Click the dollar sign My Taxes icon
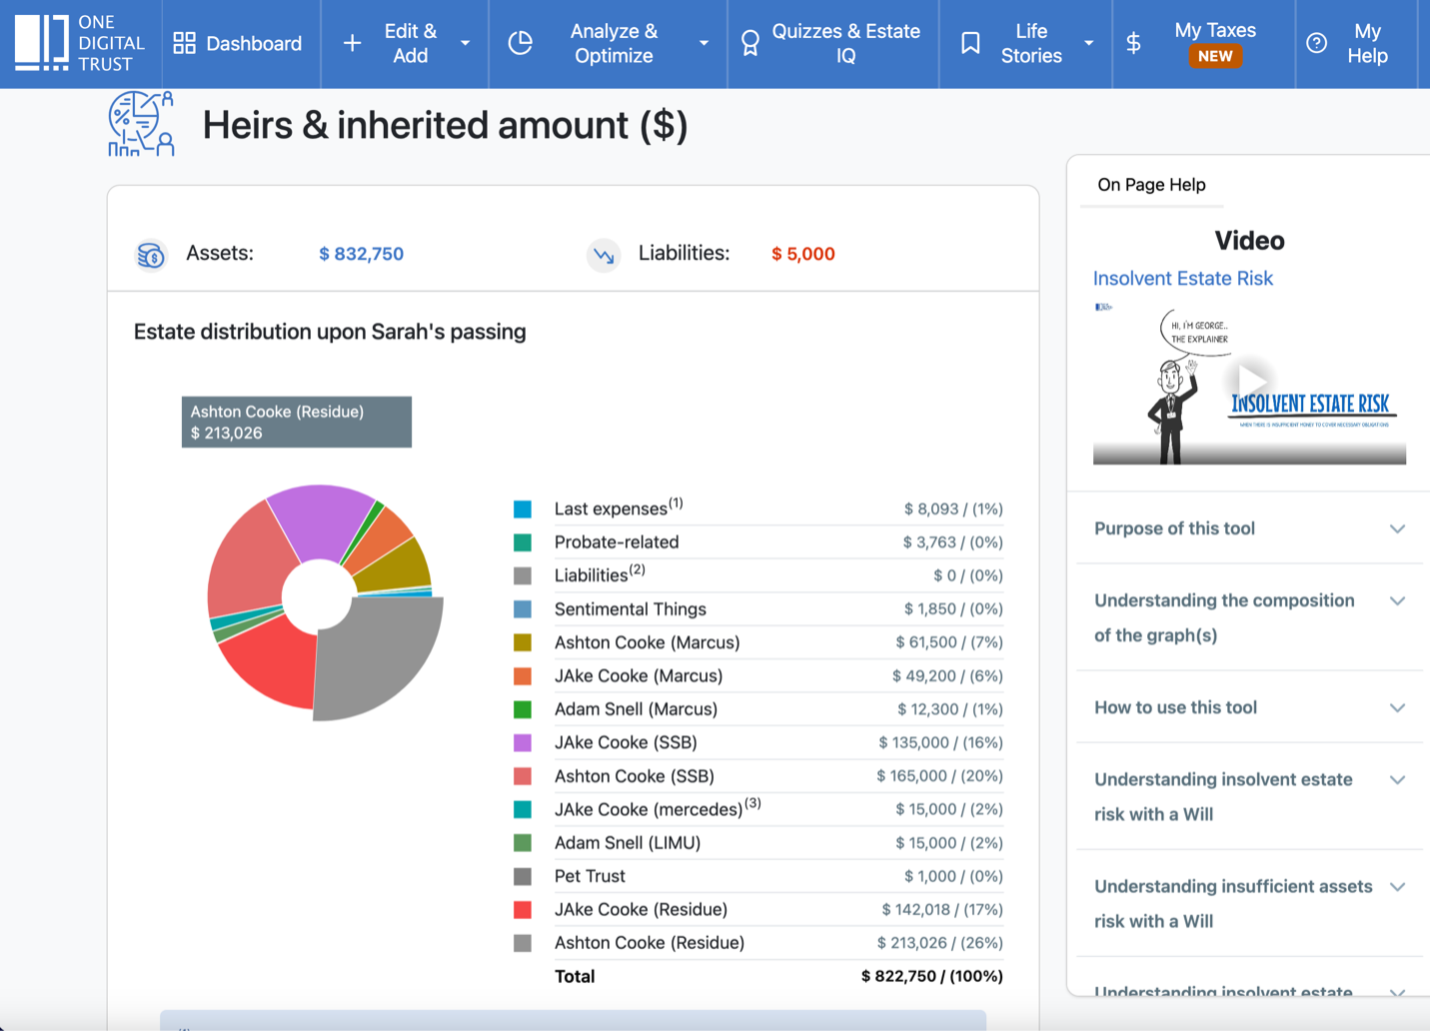 click(x=1133, y=43)
